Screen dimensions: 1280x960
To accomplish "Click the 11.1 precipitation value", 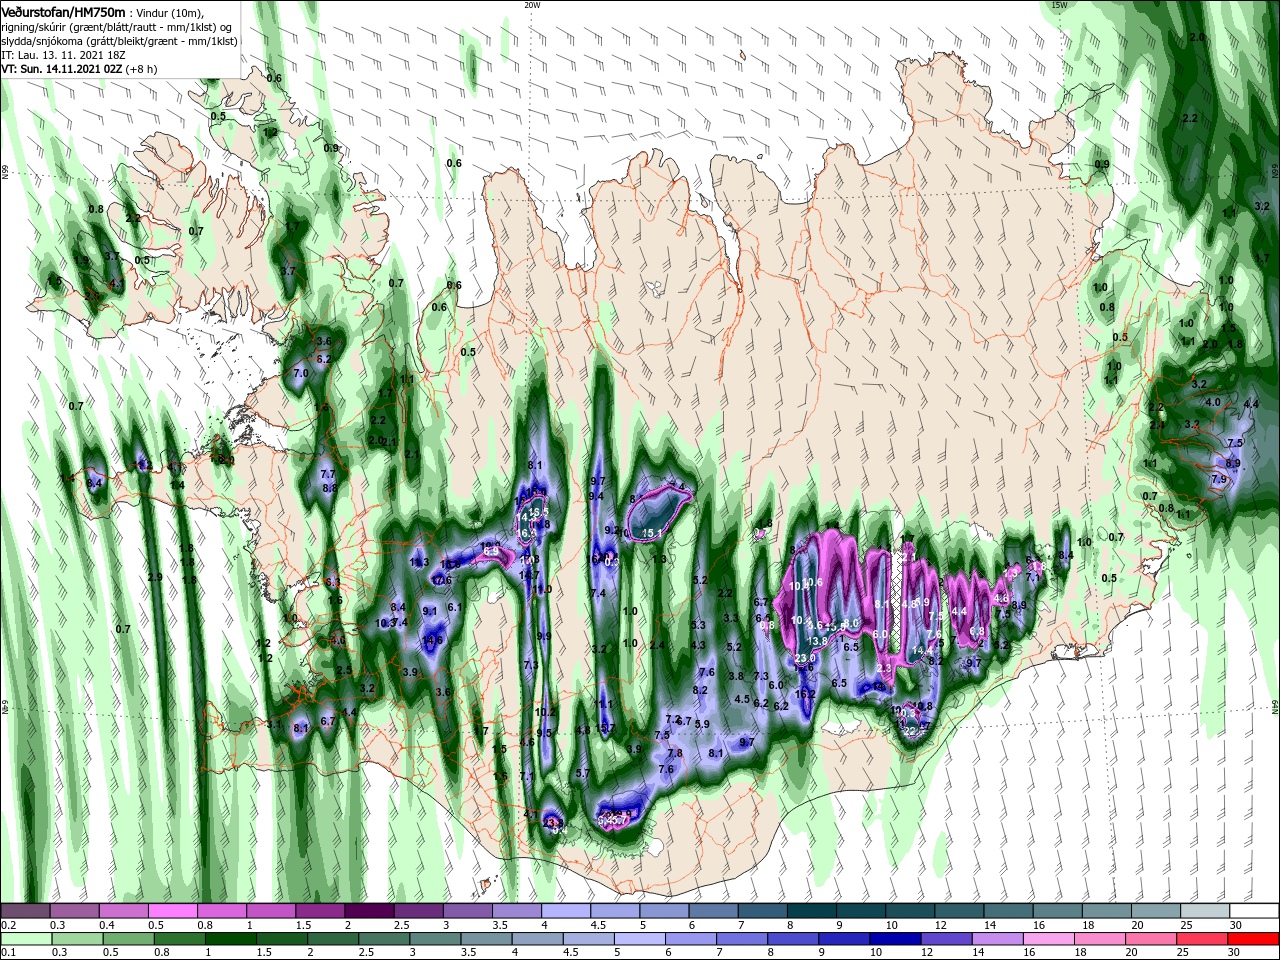I will pos(603,704).
